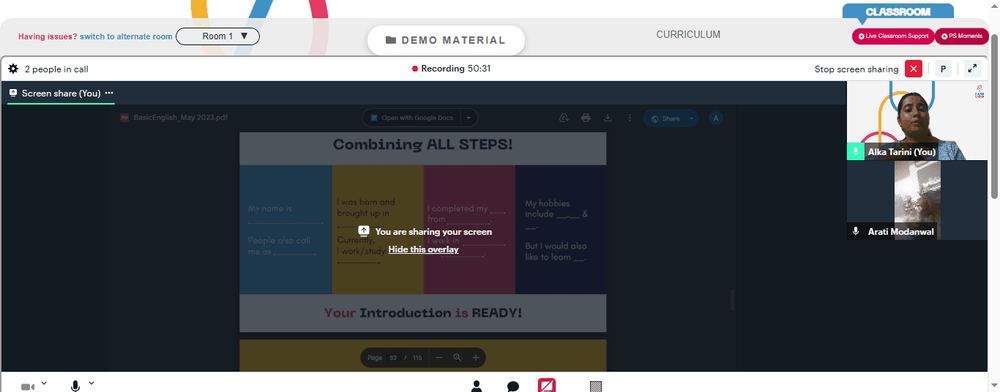
Task: Click magnifier zoom reset icon in page bar
Action: pos(457,358)
